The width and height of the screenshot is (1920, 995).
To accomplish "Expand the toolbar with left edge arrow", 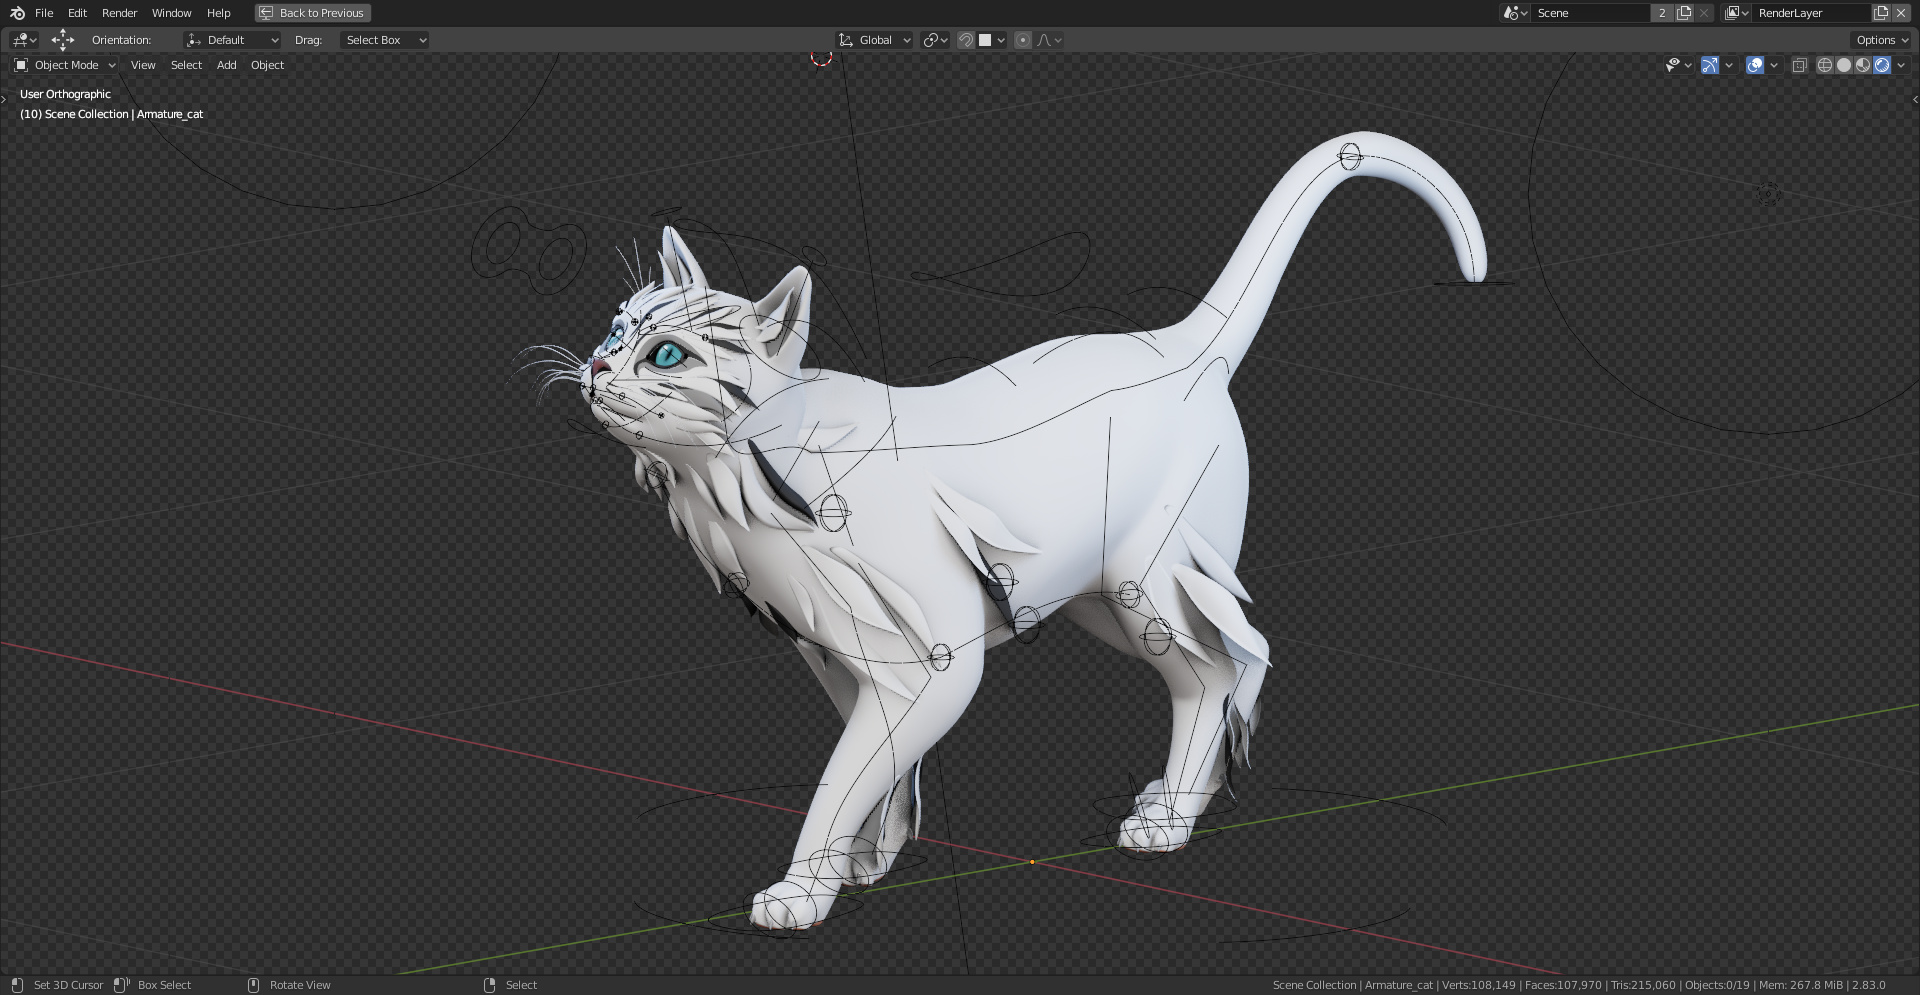I will coord(4,99).
